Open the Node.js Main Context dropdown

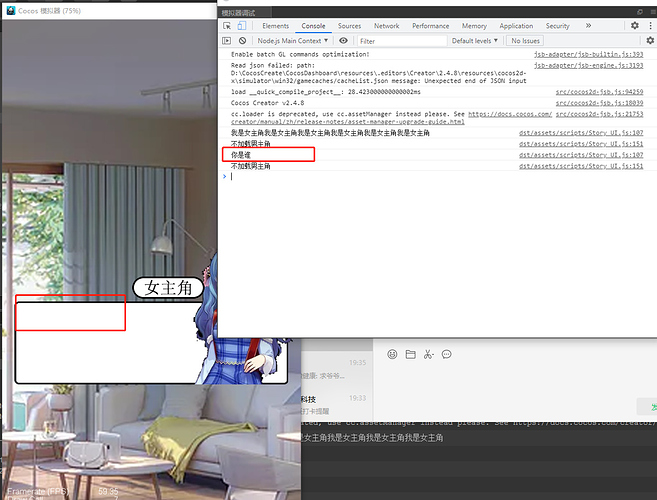(292, 41)
